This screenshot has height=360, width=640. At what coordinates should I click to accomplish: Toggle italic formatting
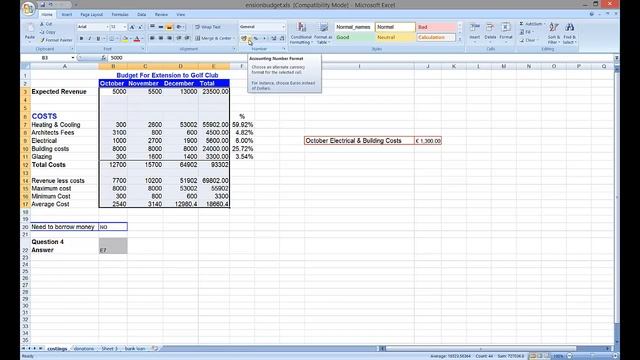click(x=89, y=38)
